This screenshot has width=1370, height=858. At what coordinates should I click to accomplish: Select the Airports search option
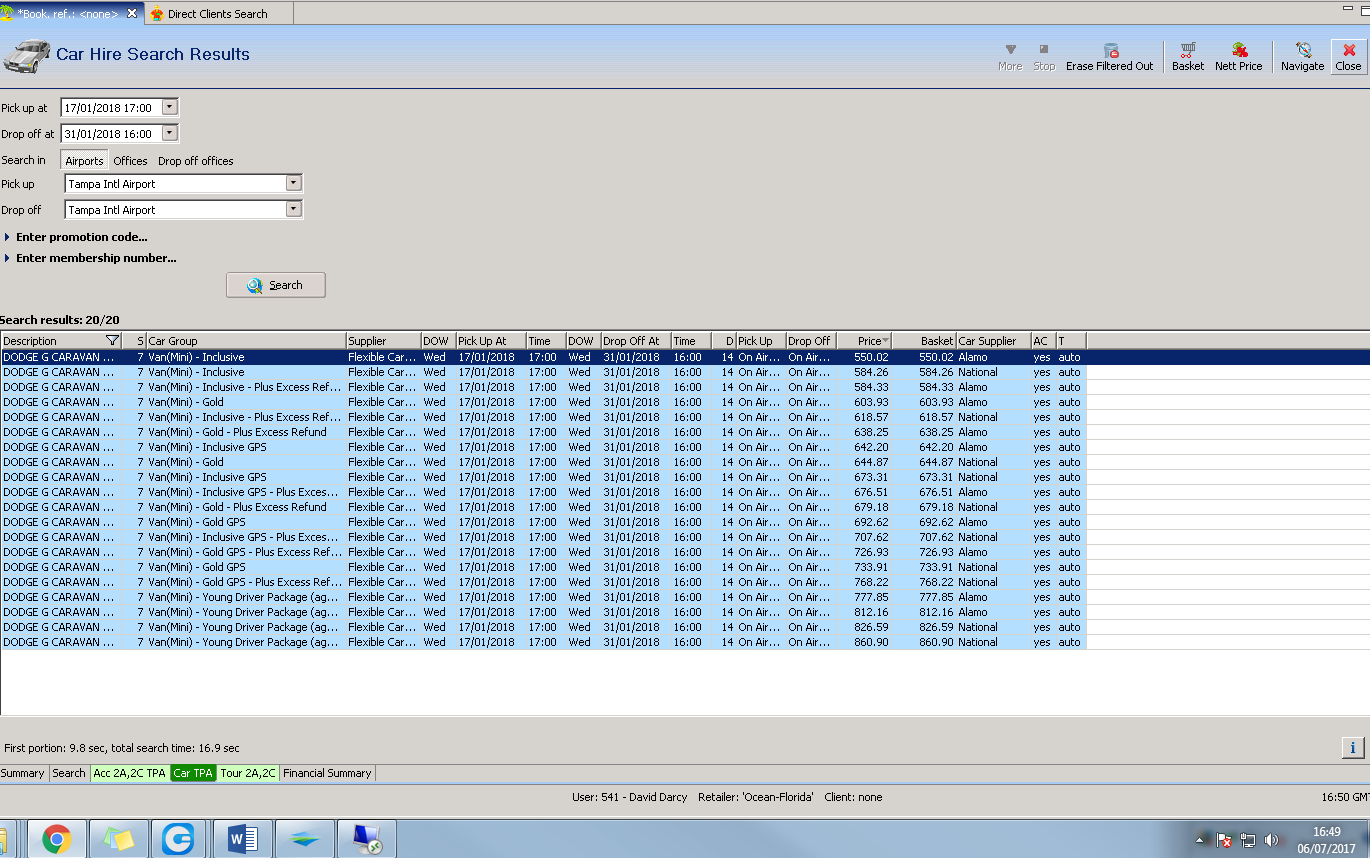pos(84,161)
